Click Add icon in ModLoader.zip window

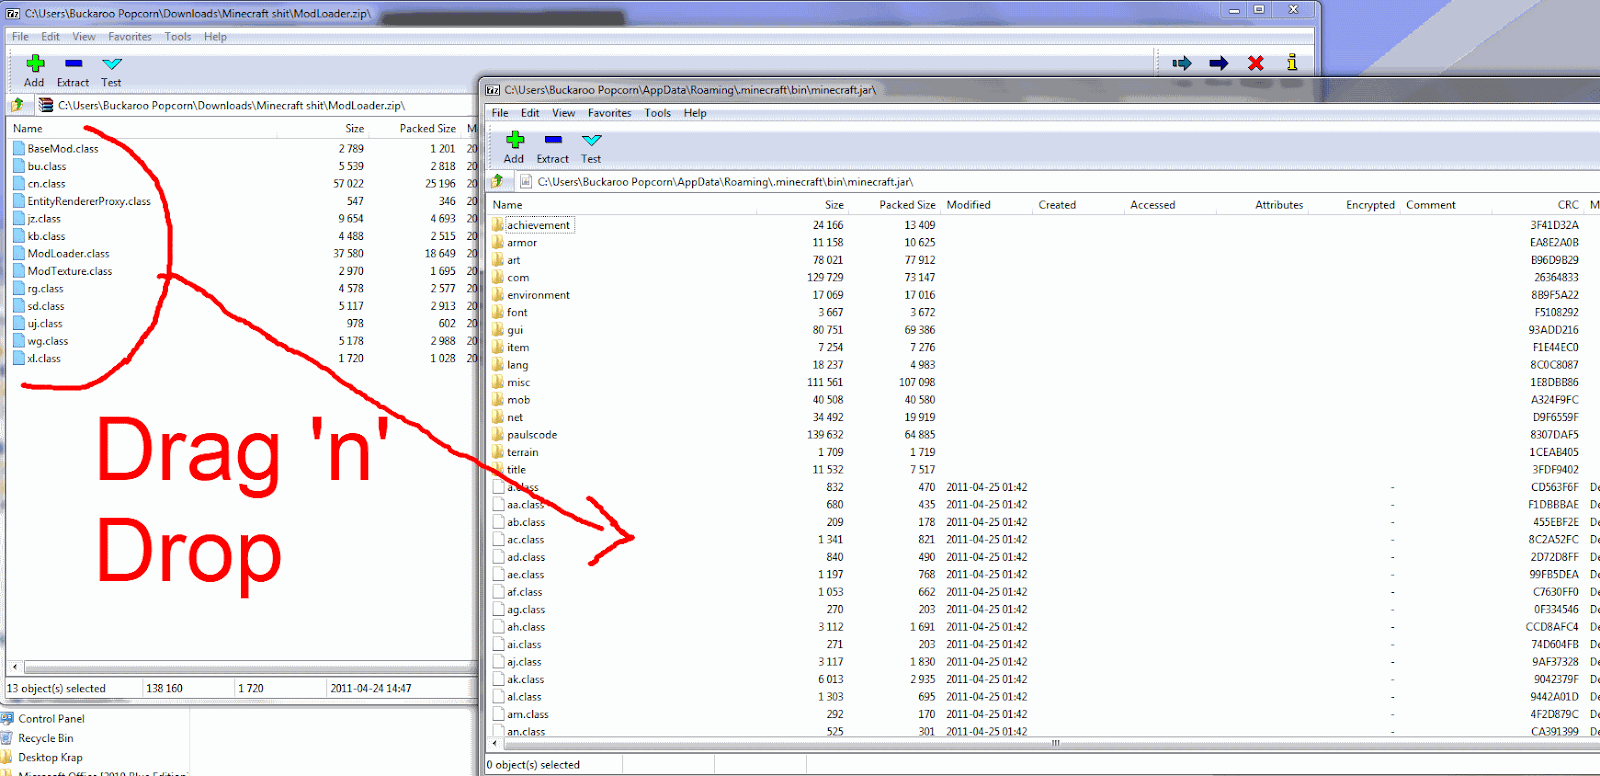click(x=35, y=63)
